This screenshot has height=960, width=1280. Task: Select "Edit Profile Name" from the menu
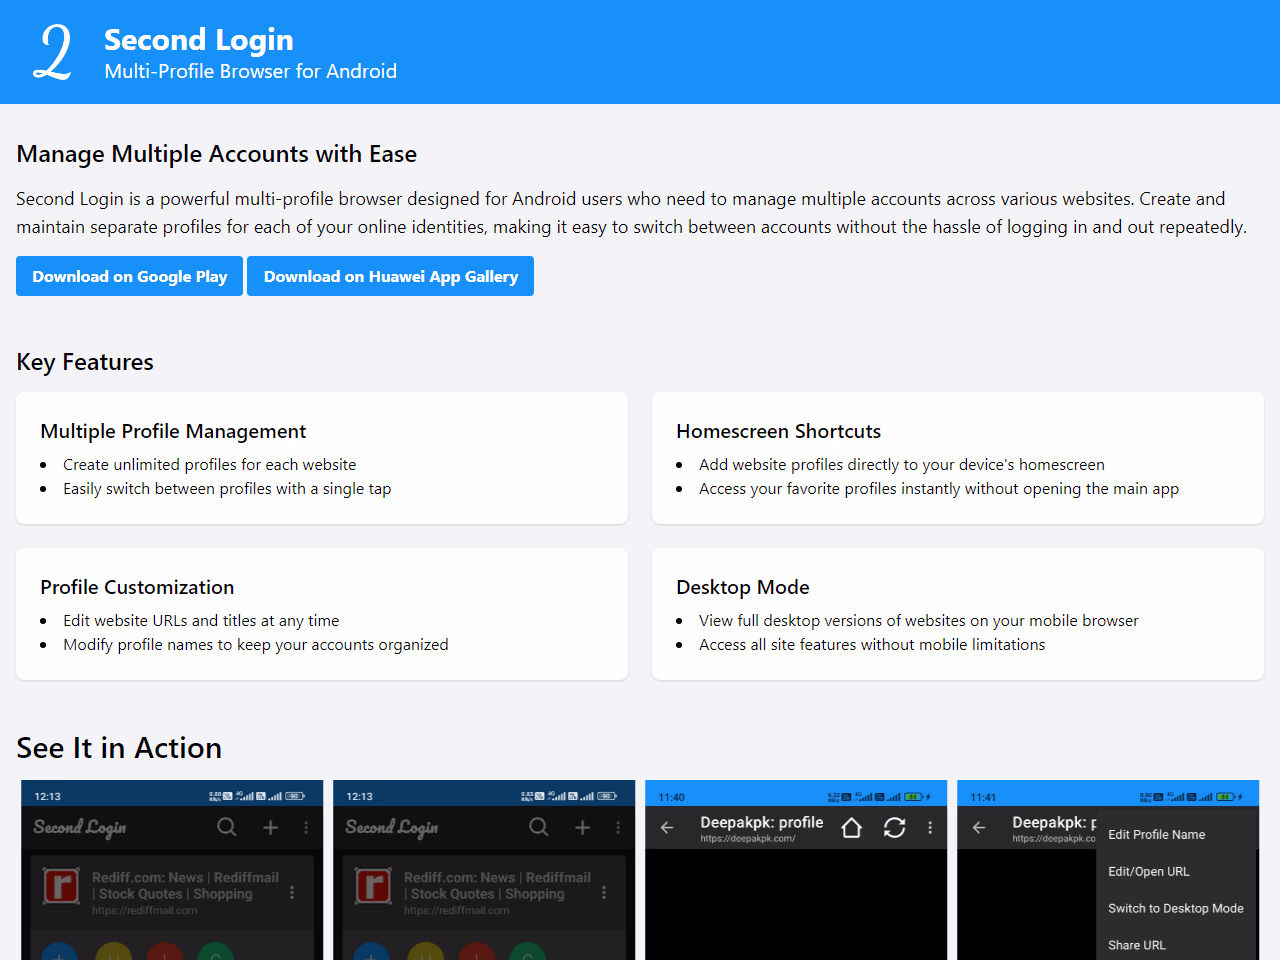[1156, 835]
